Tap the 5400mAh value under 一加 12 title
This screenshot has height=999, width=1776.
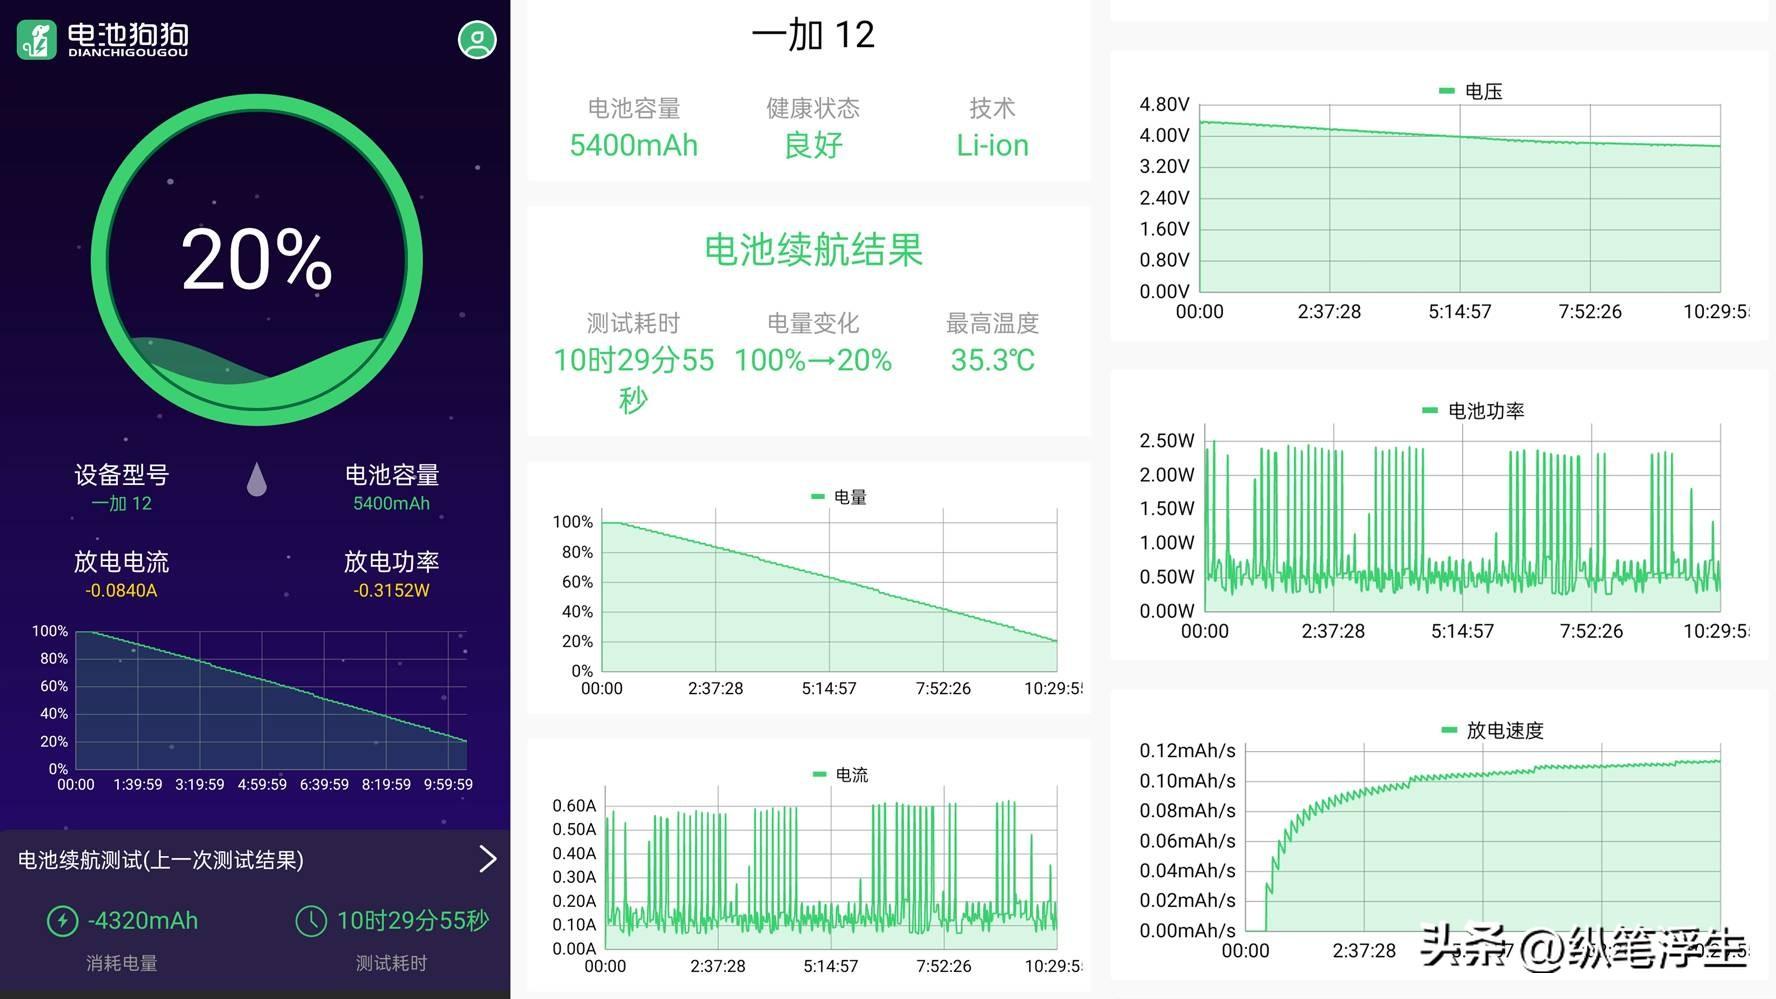(634, 146)
